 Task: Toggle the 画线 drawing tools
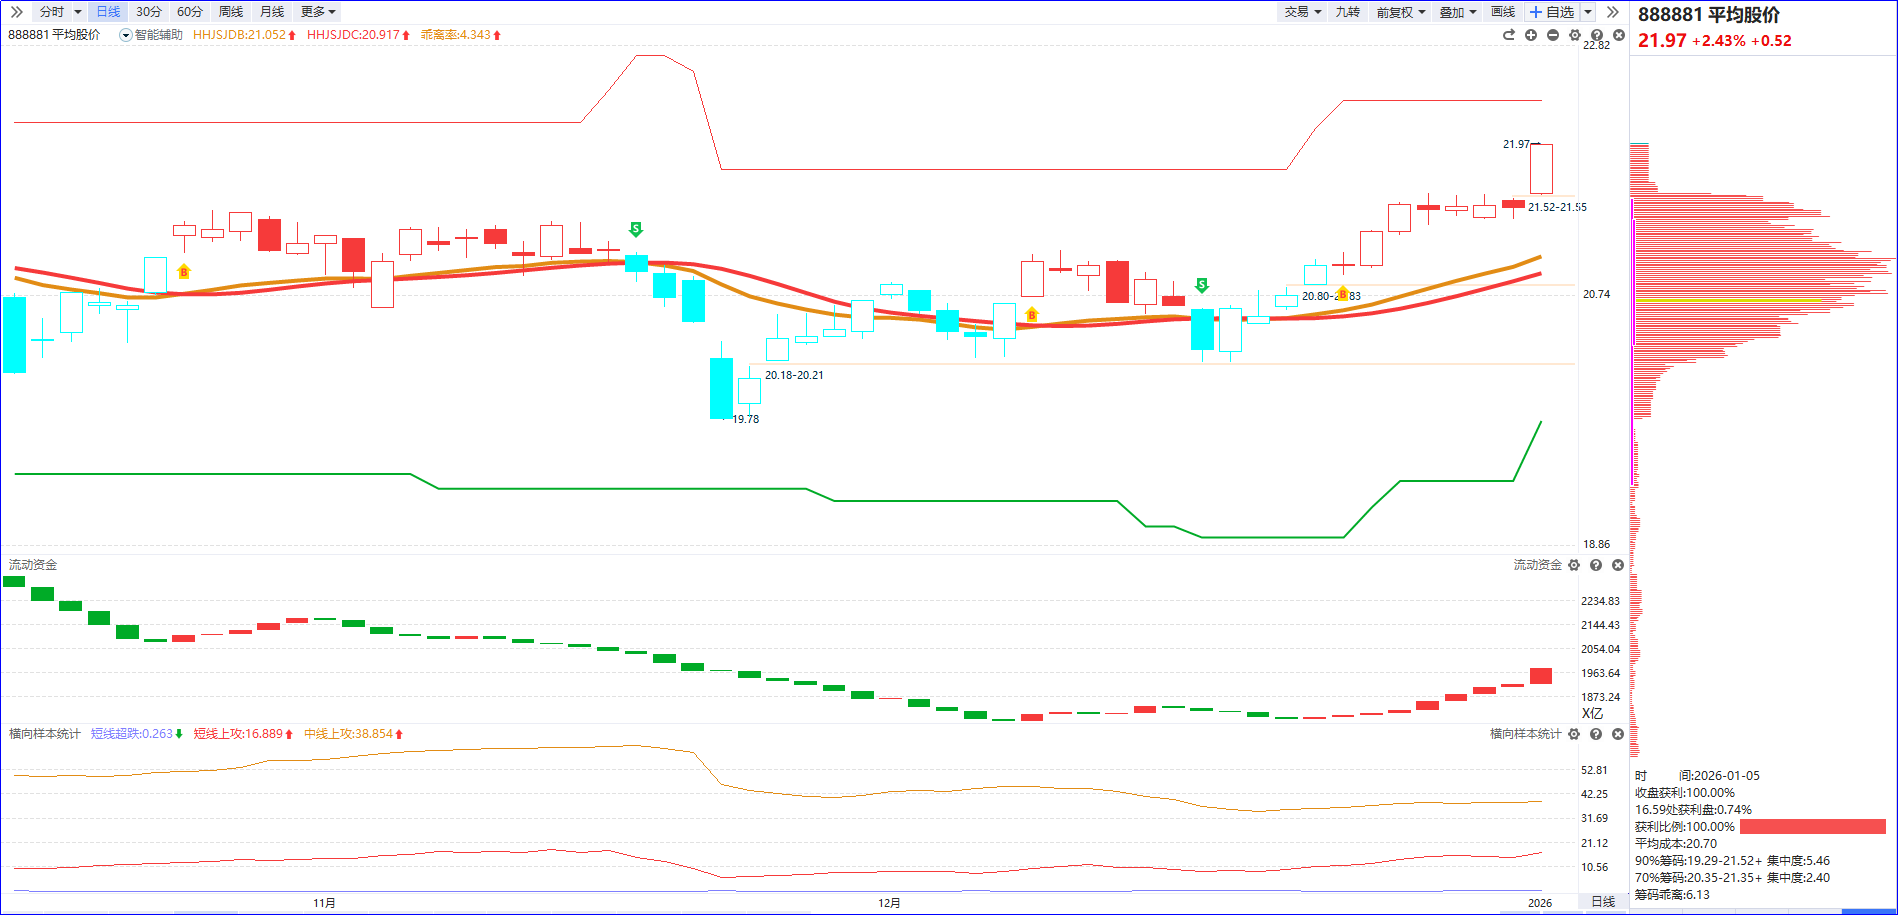point(1502,12)
